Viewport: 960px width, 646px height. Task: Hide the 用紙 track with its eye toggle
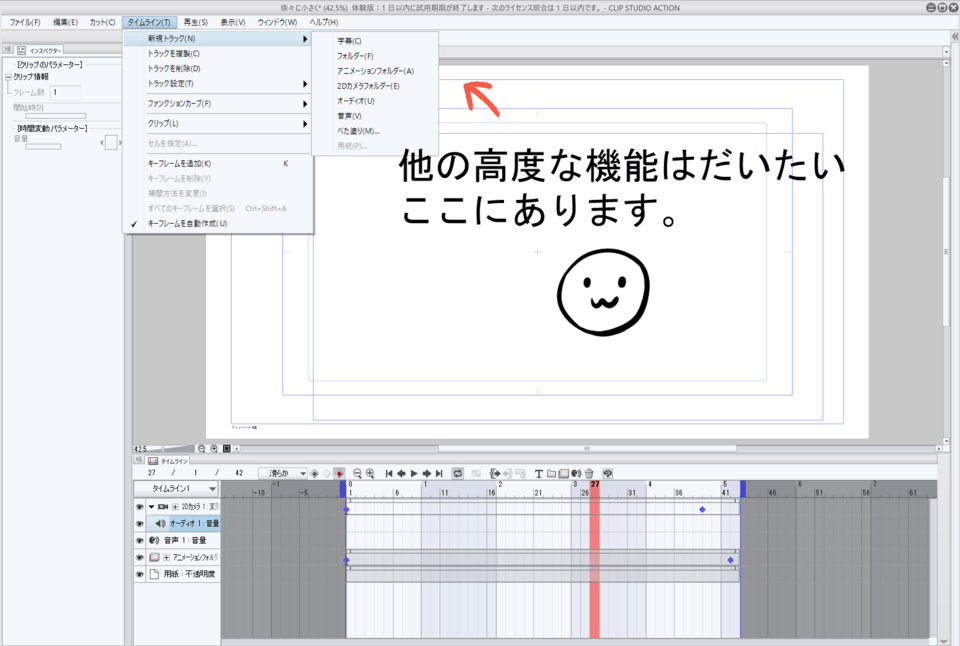pos(139,573)
